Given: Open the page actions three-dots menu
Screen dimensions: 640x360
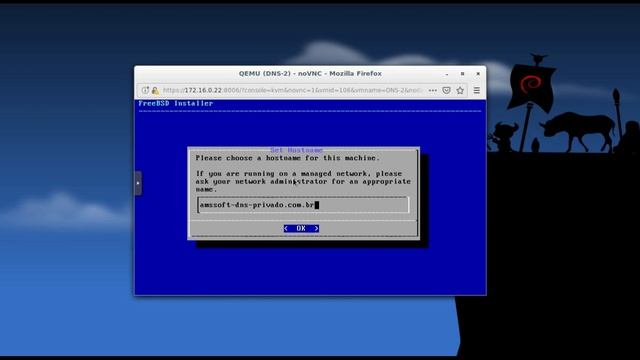Looking at the screenshot, I should pos(433,91).
